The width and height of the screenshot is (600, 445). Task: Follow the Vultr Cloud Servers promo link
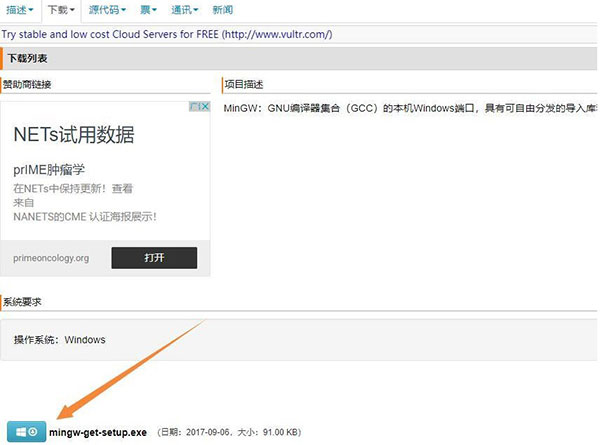(167, 34)
